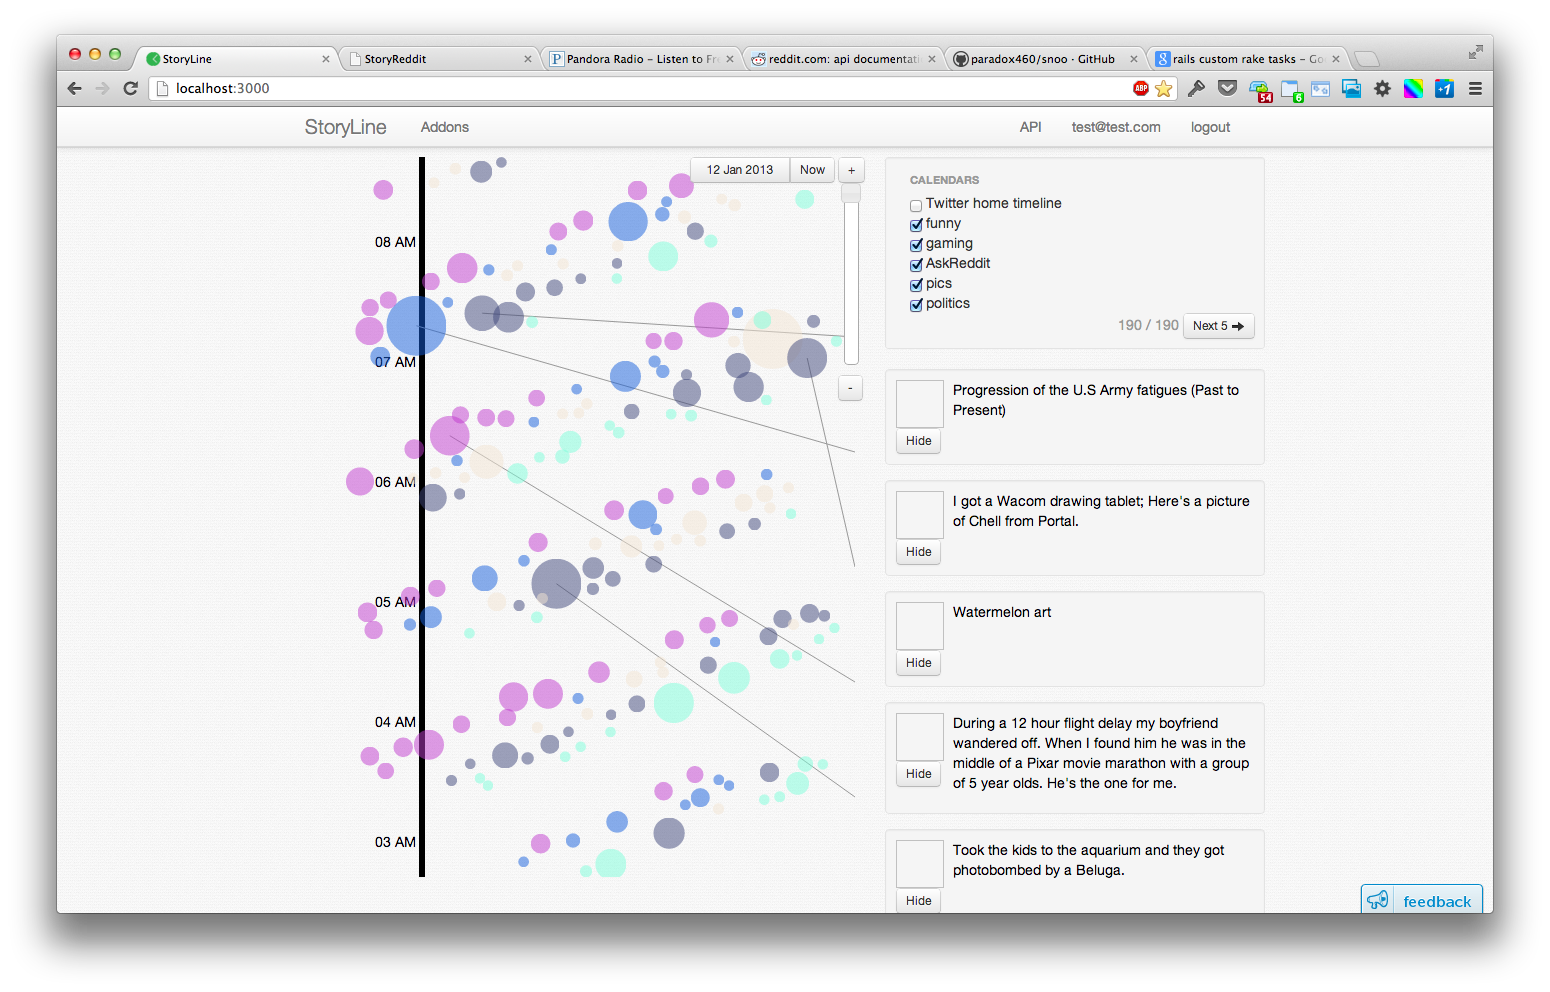Click the fullscreen arrows icon

(x=1475, y=52)
